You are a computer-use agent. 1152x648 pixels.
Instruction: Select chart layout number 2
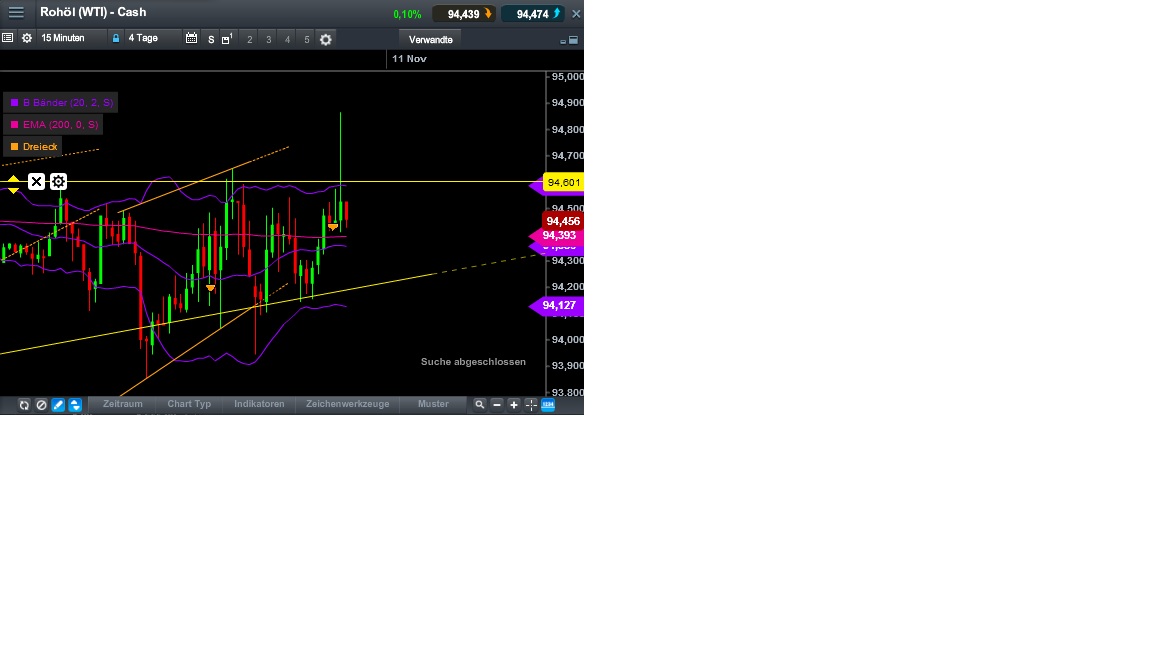pyautogui.click(x=249, y=40)
